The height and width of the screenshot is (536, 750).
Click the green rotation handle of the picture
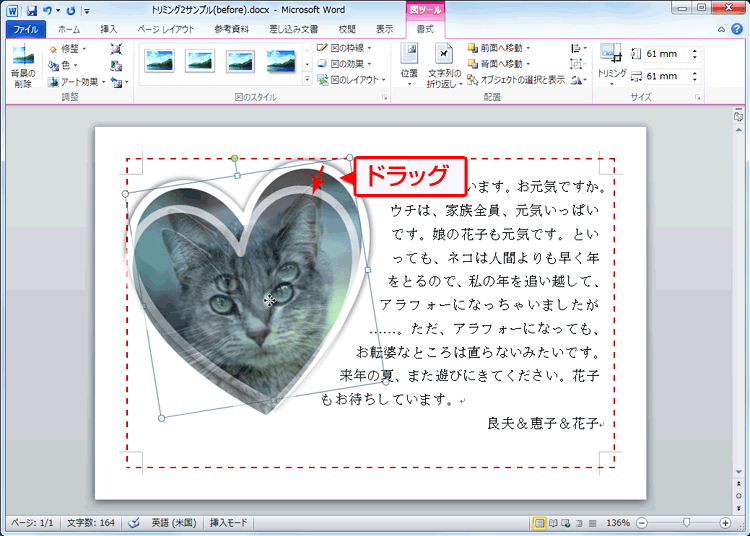coord(234,158)
